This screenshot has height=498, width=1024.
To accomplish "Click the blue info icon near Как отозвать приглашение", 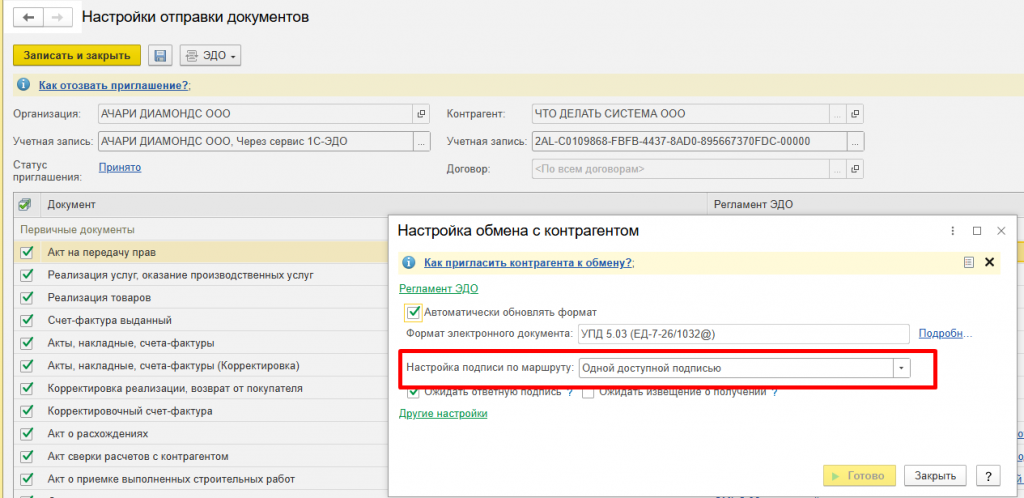I will click(24, 85).
